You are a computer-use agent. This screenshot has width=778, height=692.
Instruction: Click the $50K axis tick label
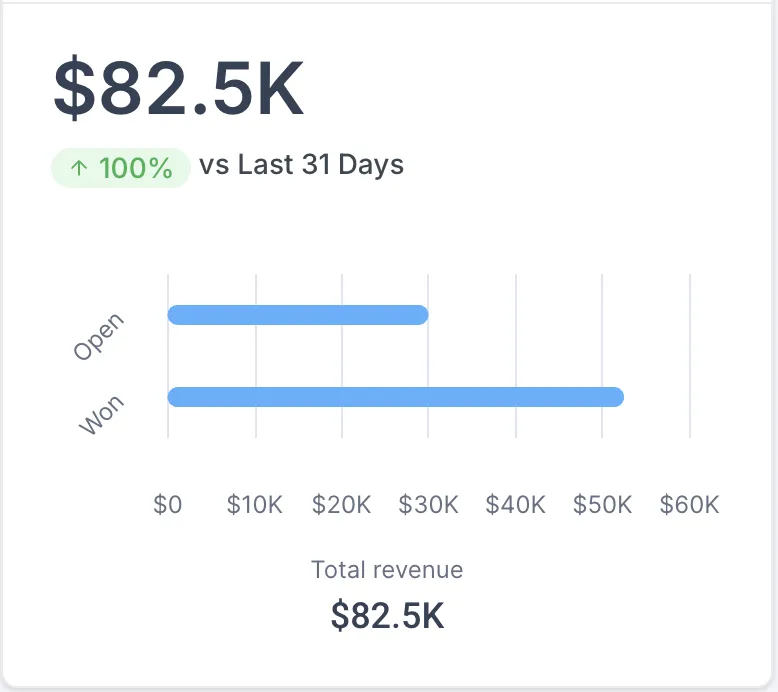tap(602, 505)
